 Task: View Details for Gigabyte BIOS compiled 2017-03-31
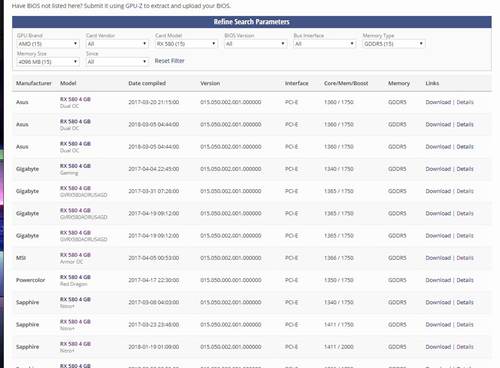click(465, 191)
